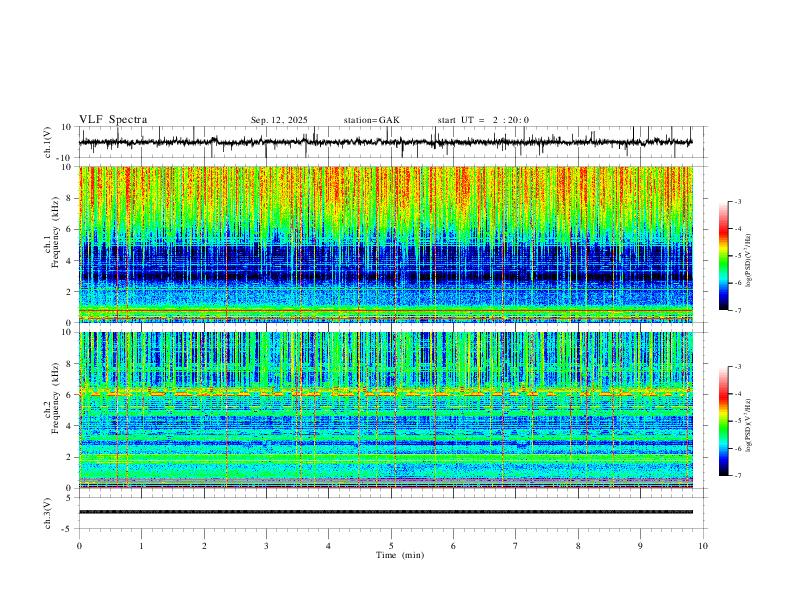The height and width of the screenshot is (612, 792).
Task: Click the ch.3 flat black trace
Action: point(386,512)
